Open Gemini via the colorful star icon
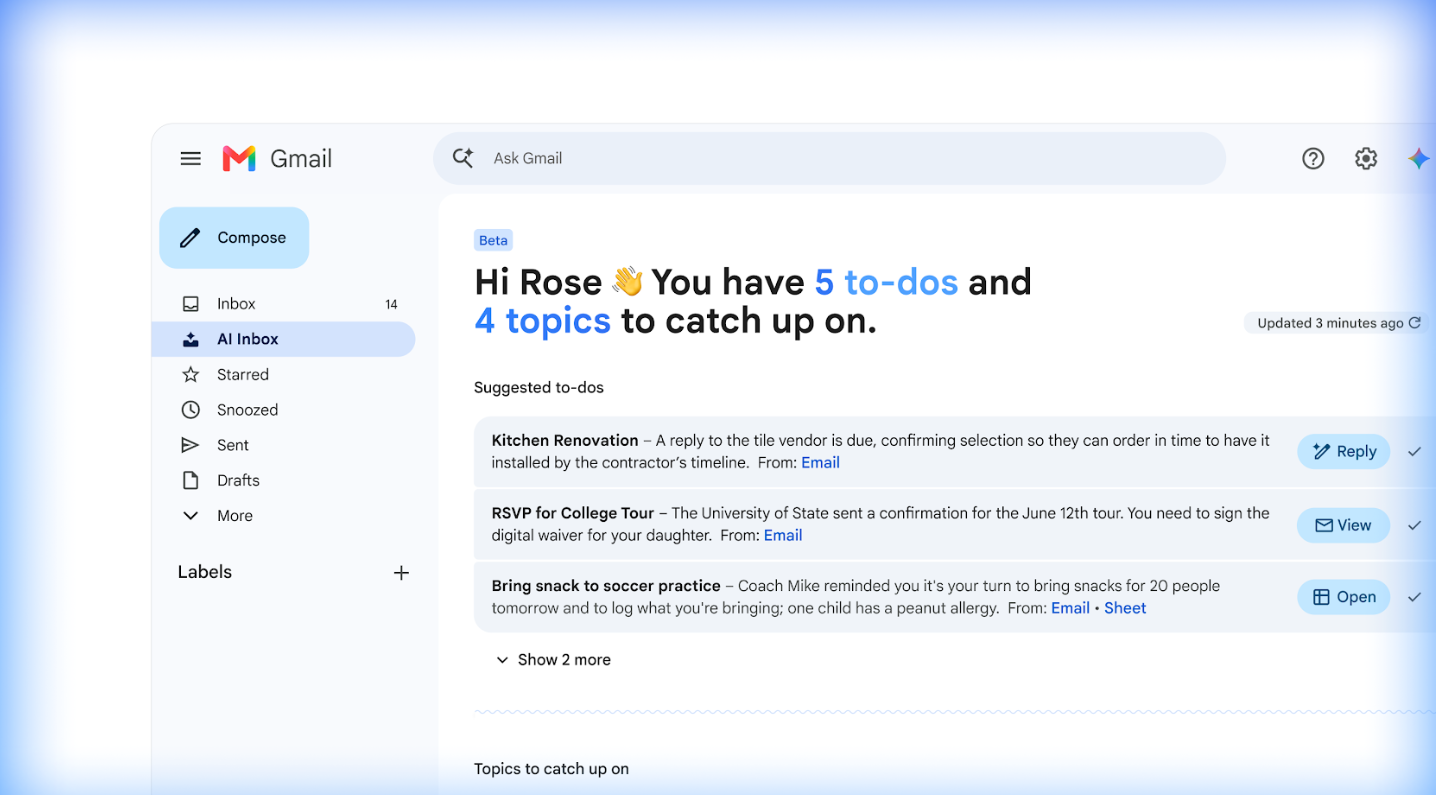This screenshot has width=1436, height=795. tap(1419, 158)
